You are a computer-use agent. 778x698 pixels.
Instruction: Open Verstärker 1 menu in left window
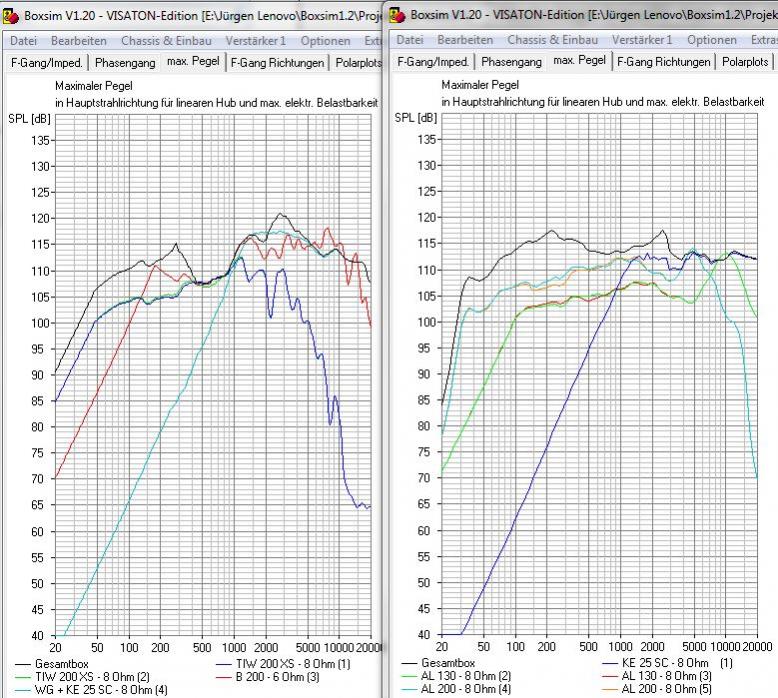tap(256, 41)
